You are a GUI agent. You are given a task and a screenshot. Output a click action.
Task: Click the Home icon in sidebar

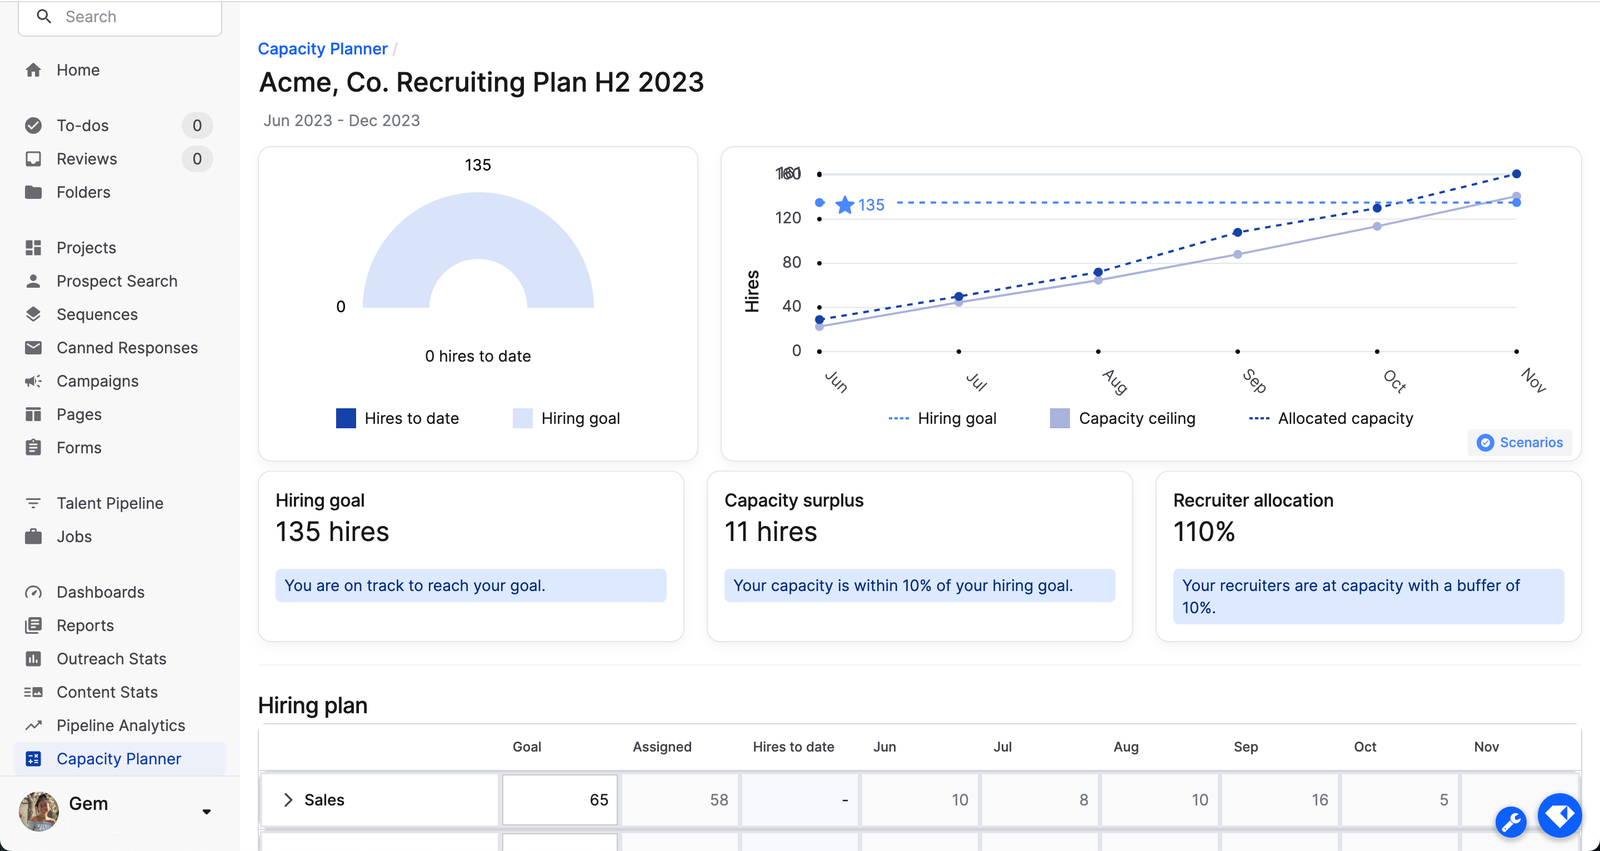click(34, 70)
